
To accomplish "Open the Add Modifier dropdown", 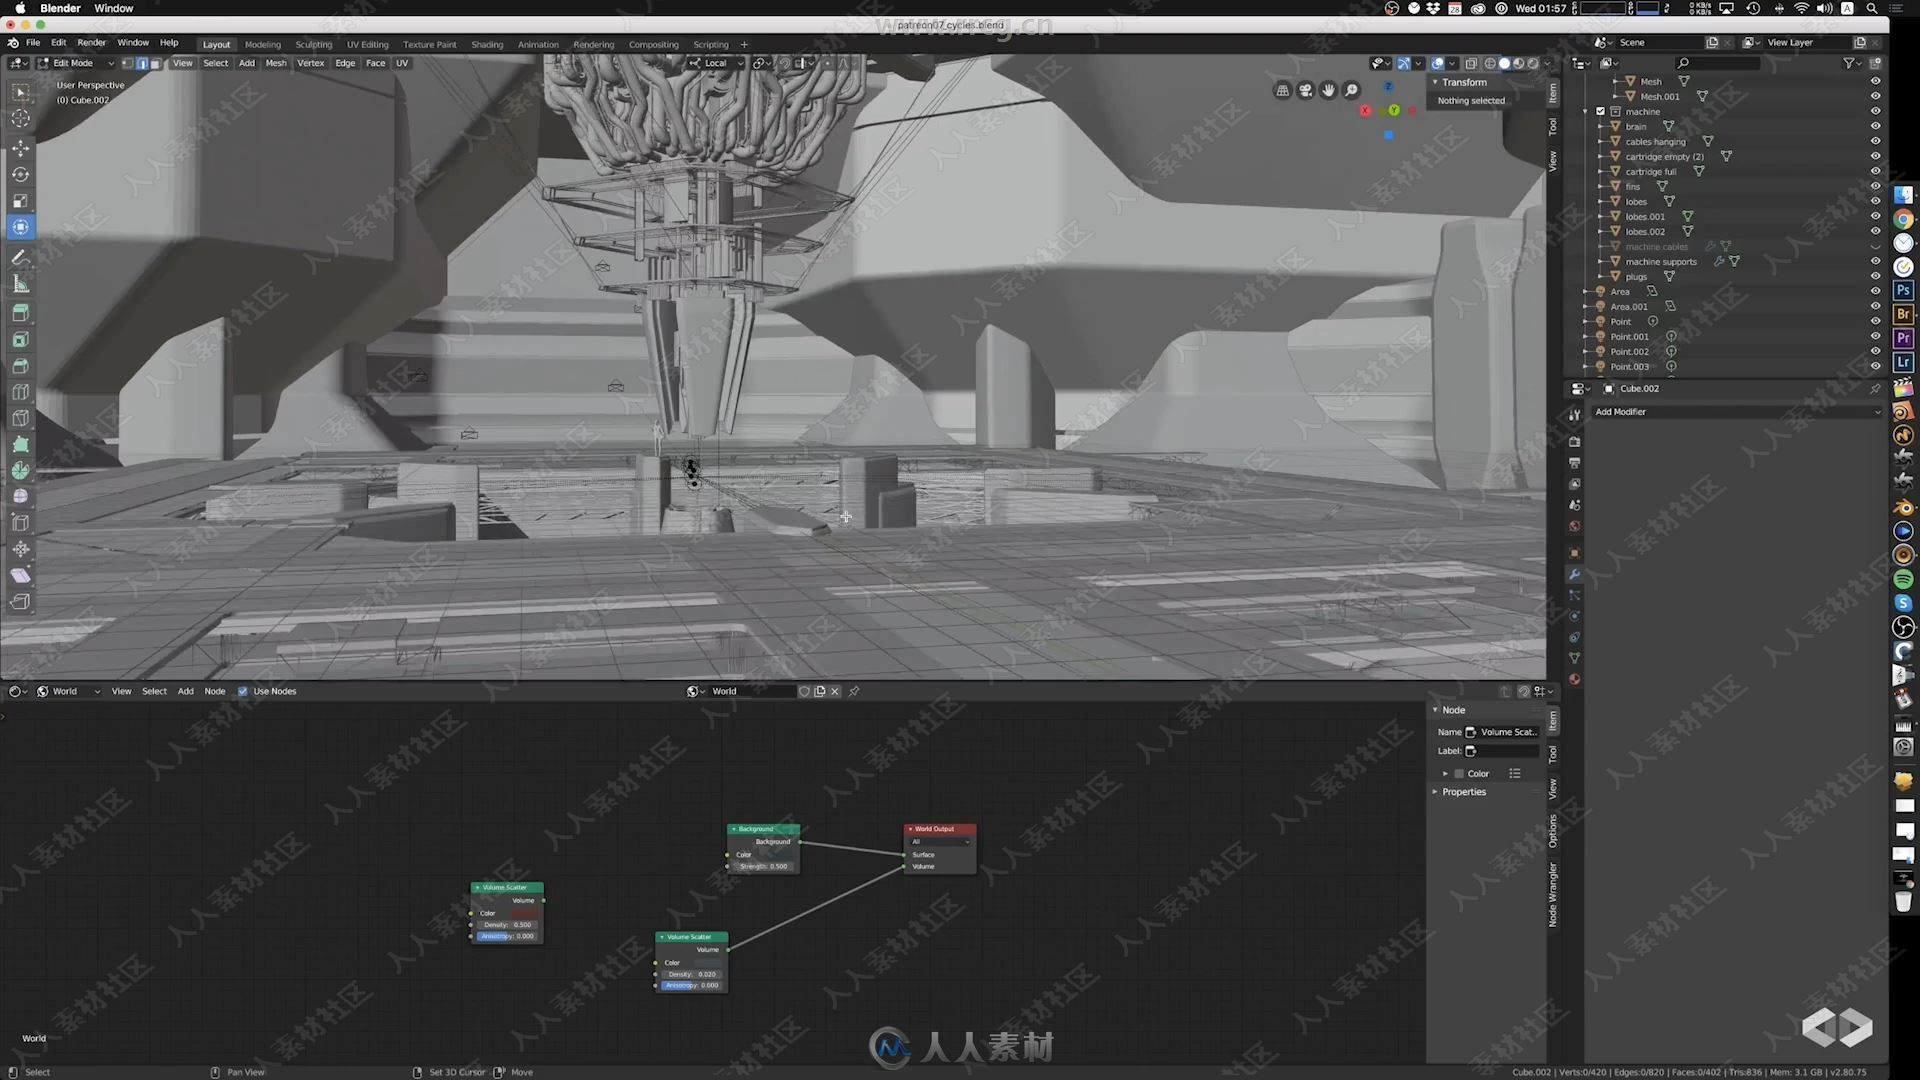I will pyautogui.click(x=1737, y=412).
